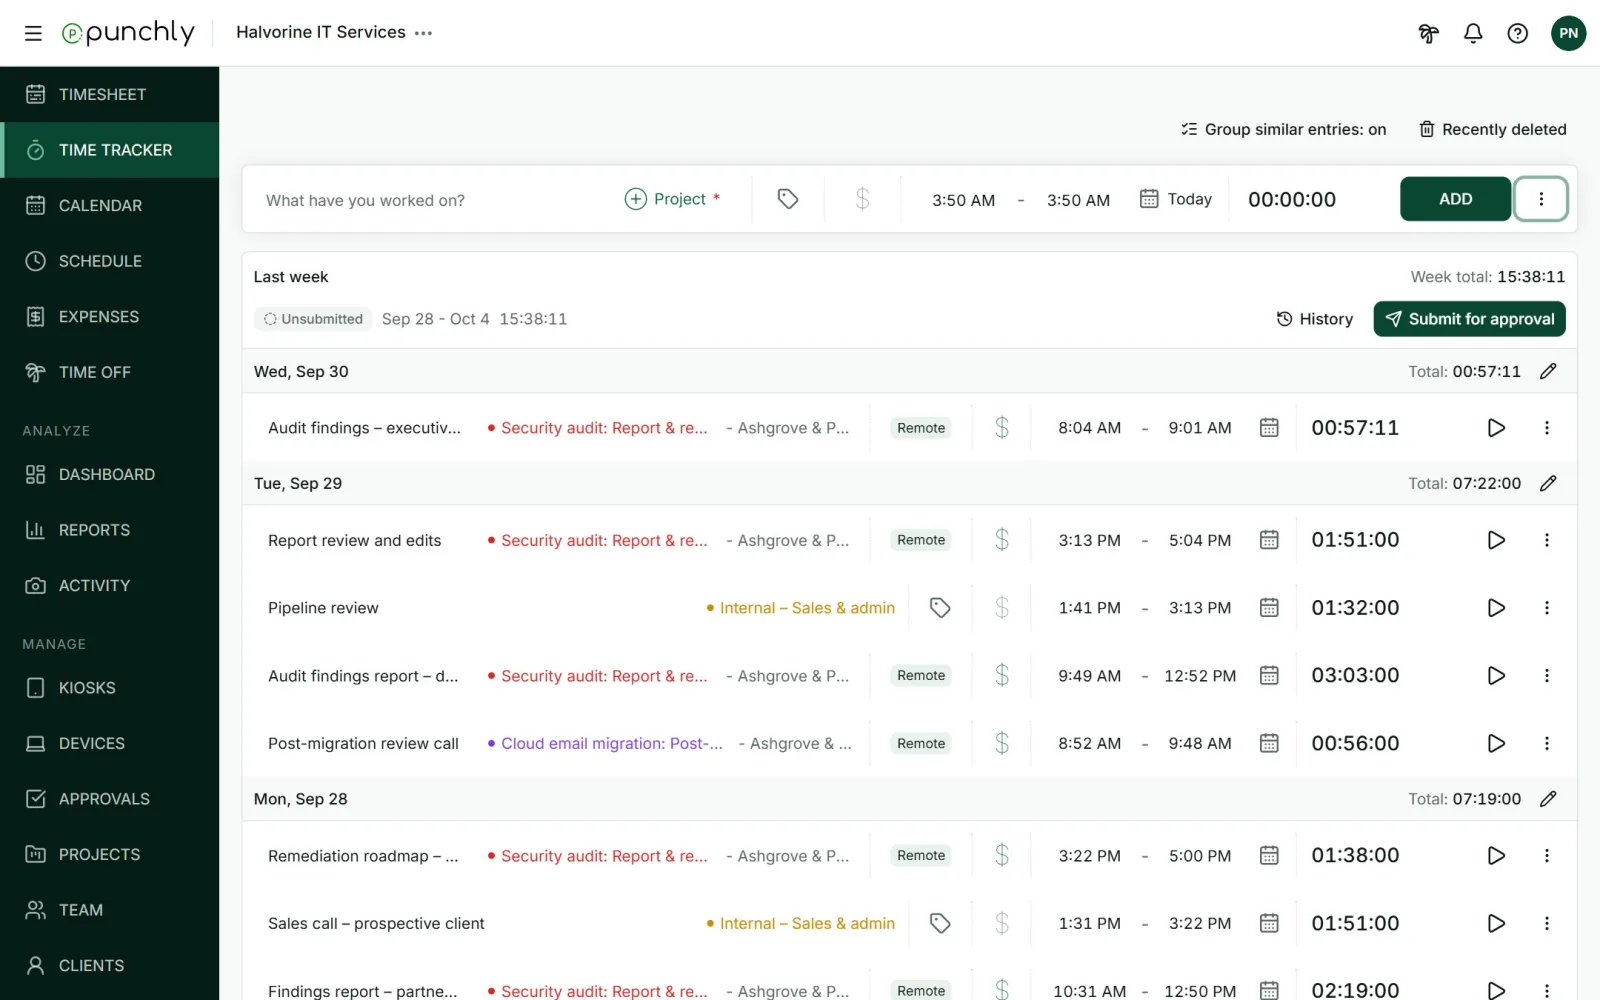The height and width of the screenshot is (1000, 1600).
Task: Toggle billable on Sales call entry
Action: (x=1002, y=924)
